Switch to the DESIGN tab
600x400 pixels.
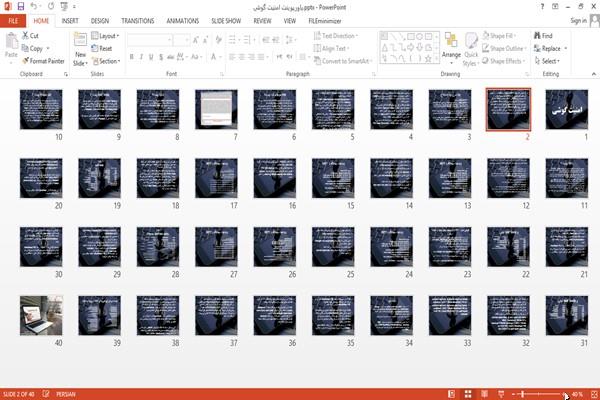coord(100,21)
